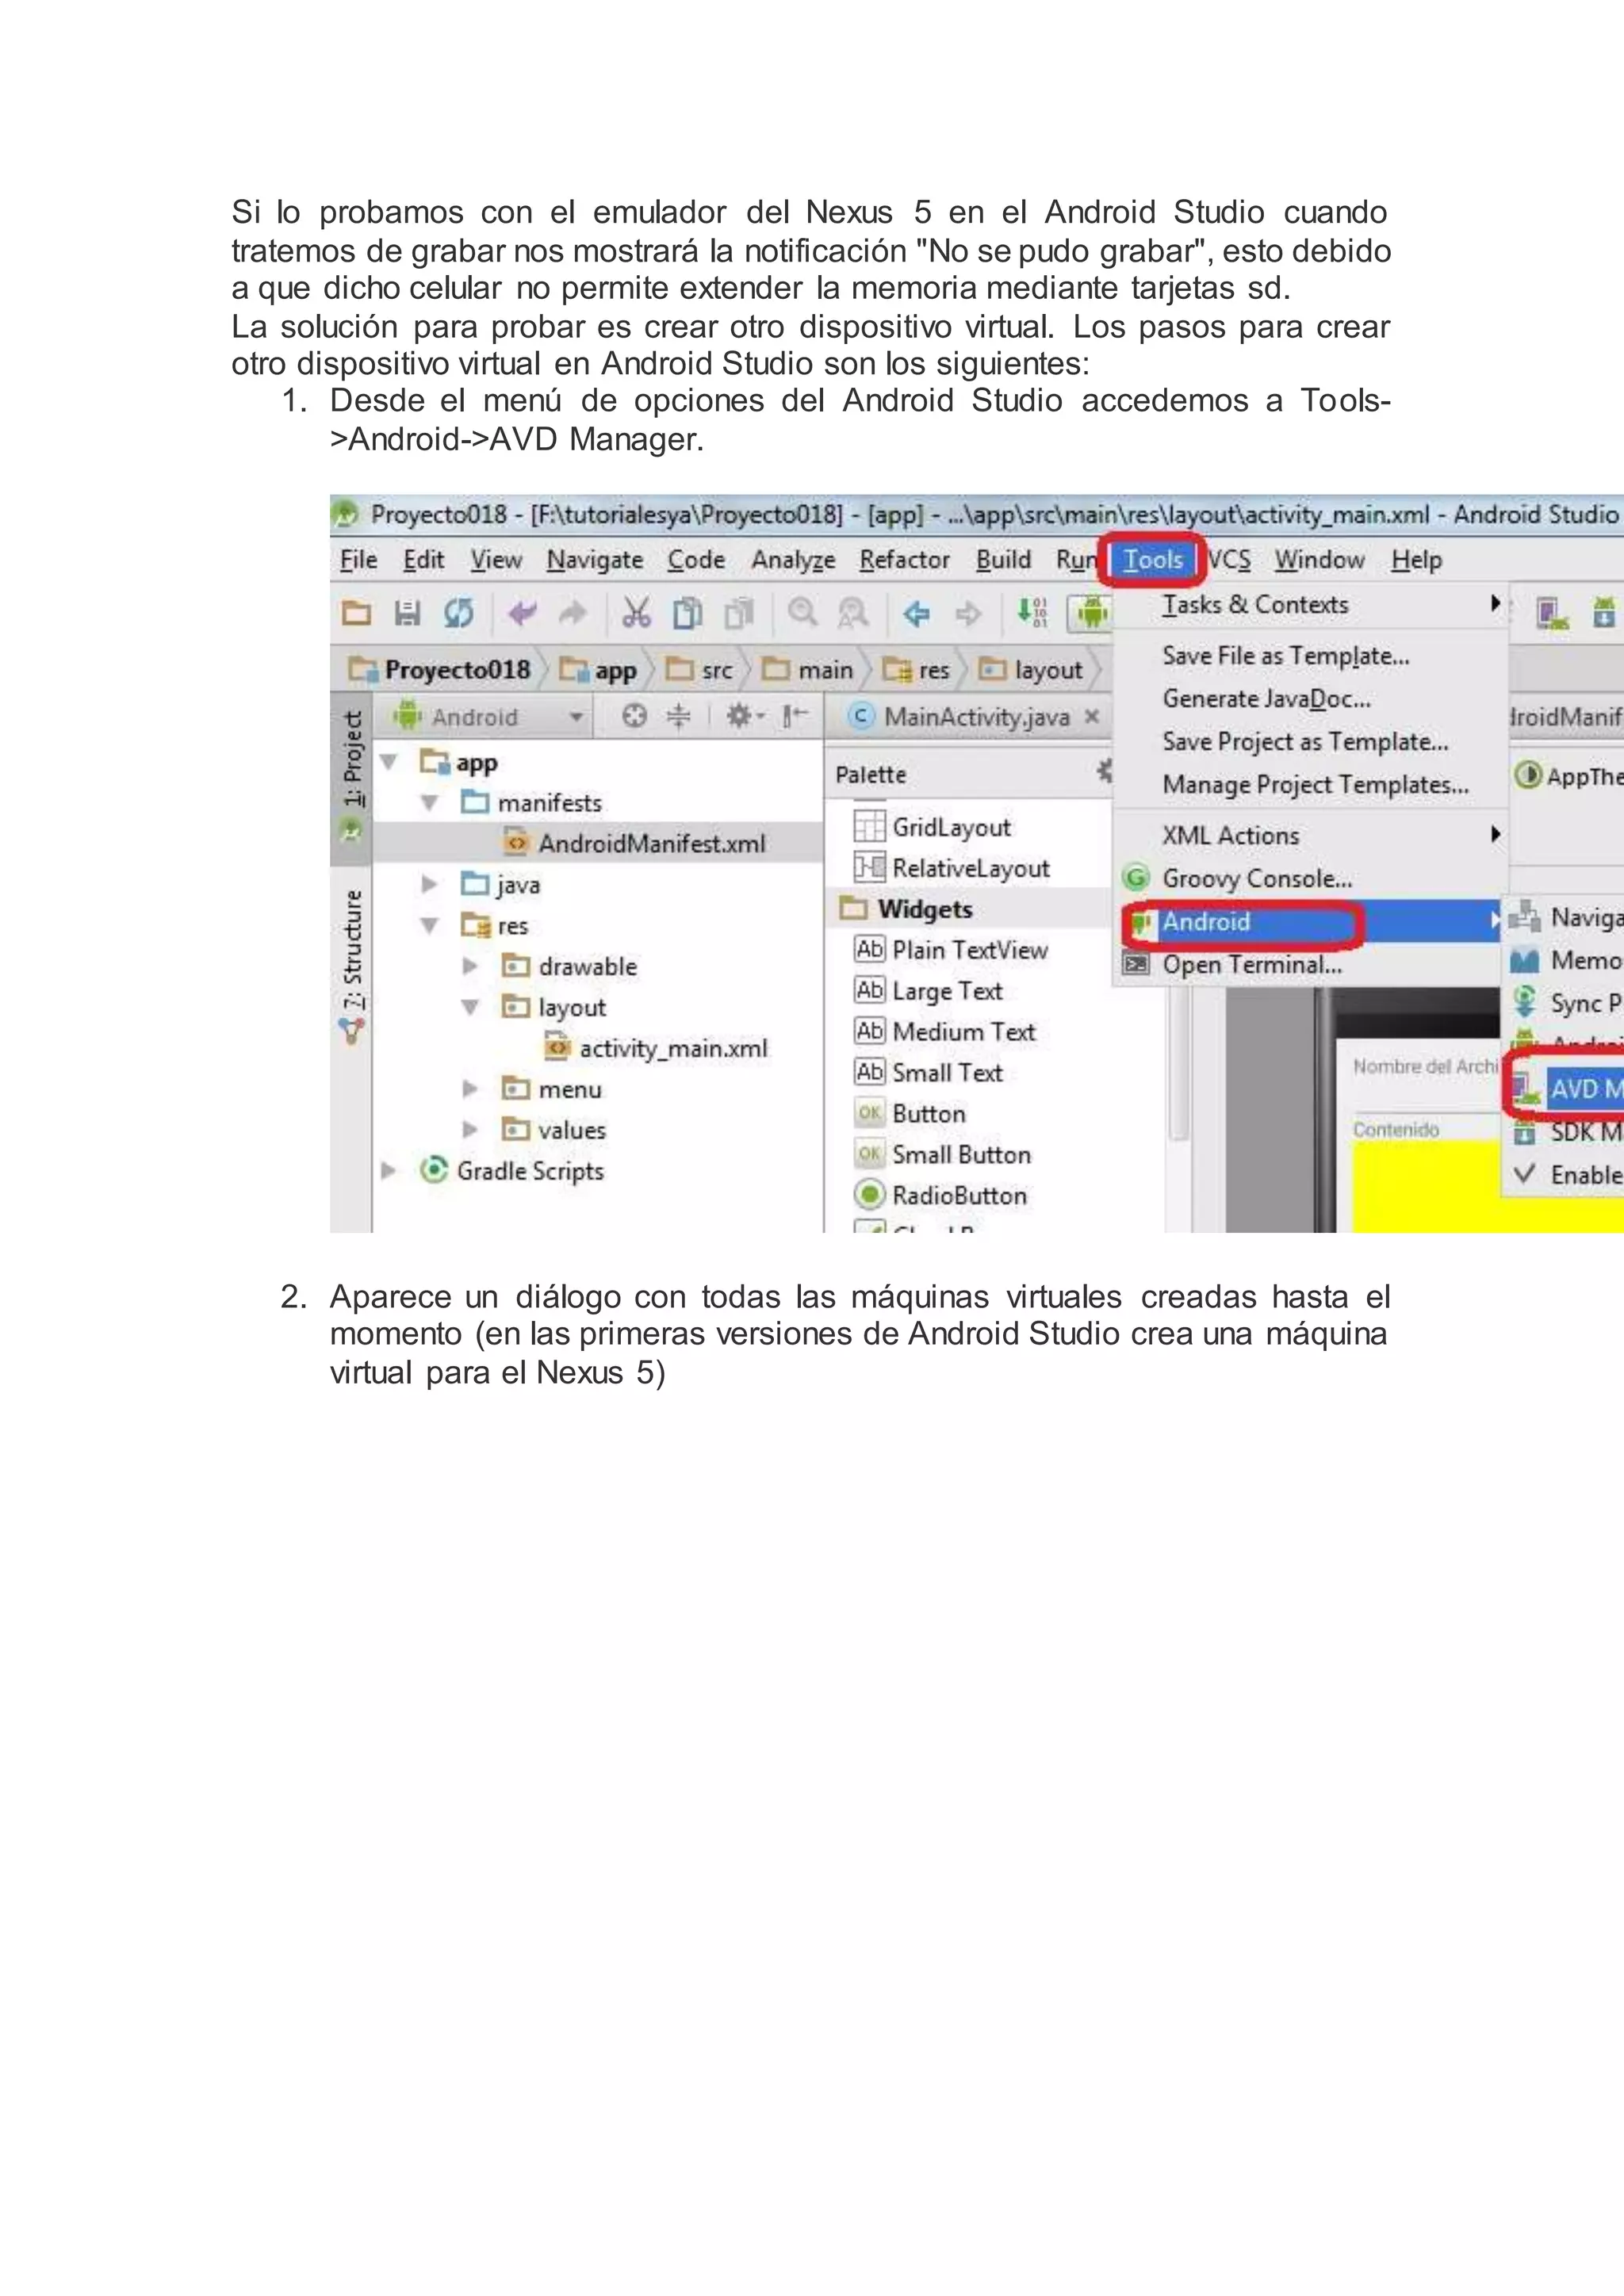Image resolution: width=1624 pixels, height=2296 pixels.
Task: Open the Navigate menu
Action: (x=594, y=559)
